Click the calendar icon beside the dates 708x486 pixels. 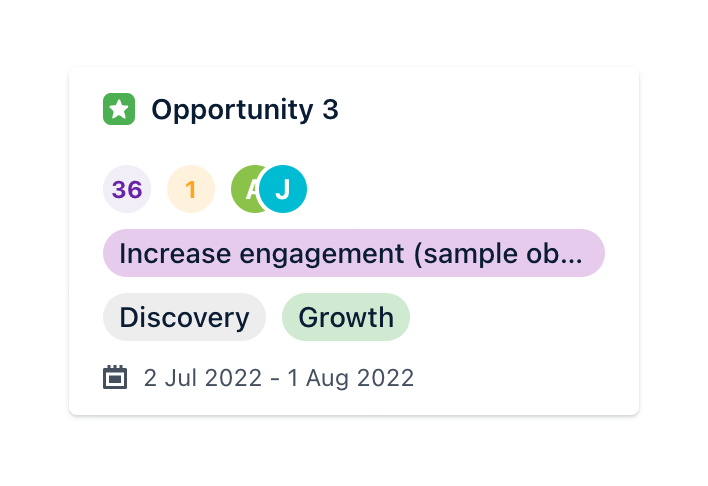point(116,378)
